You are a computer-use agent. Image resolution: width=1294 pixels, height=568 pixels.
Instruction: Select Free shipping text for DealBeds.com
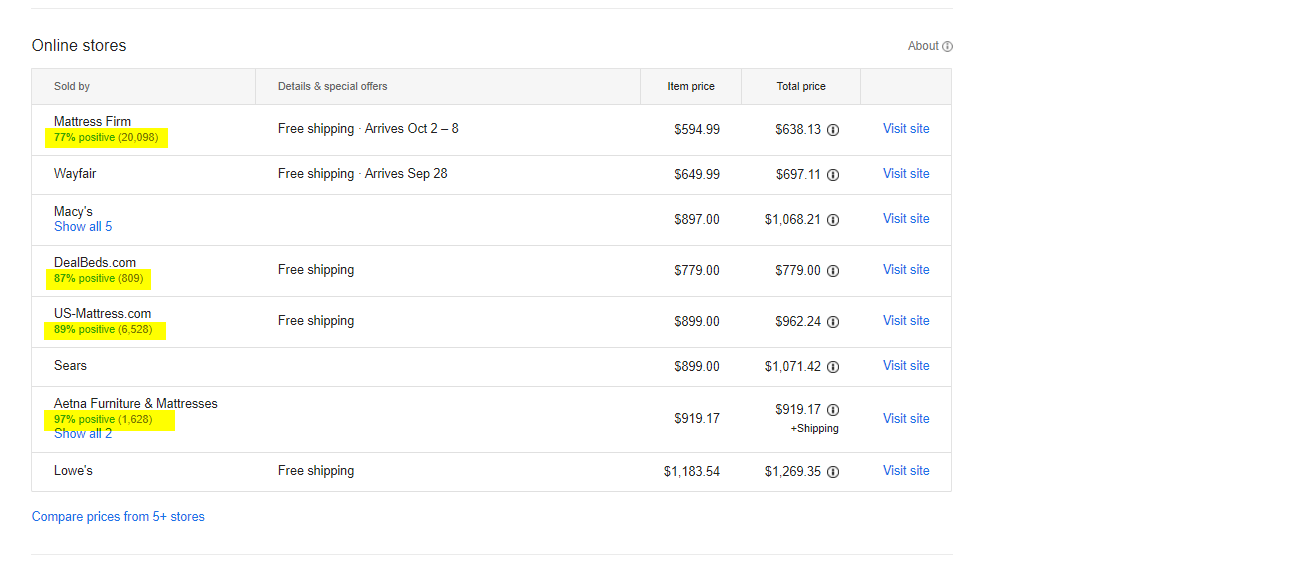(316, 269)
